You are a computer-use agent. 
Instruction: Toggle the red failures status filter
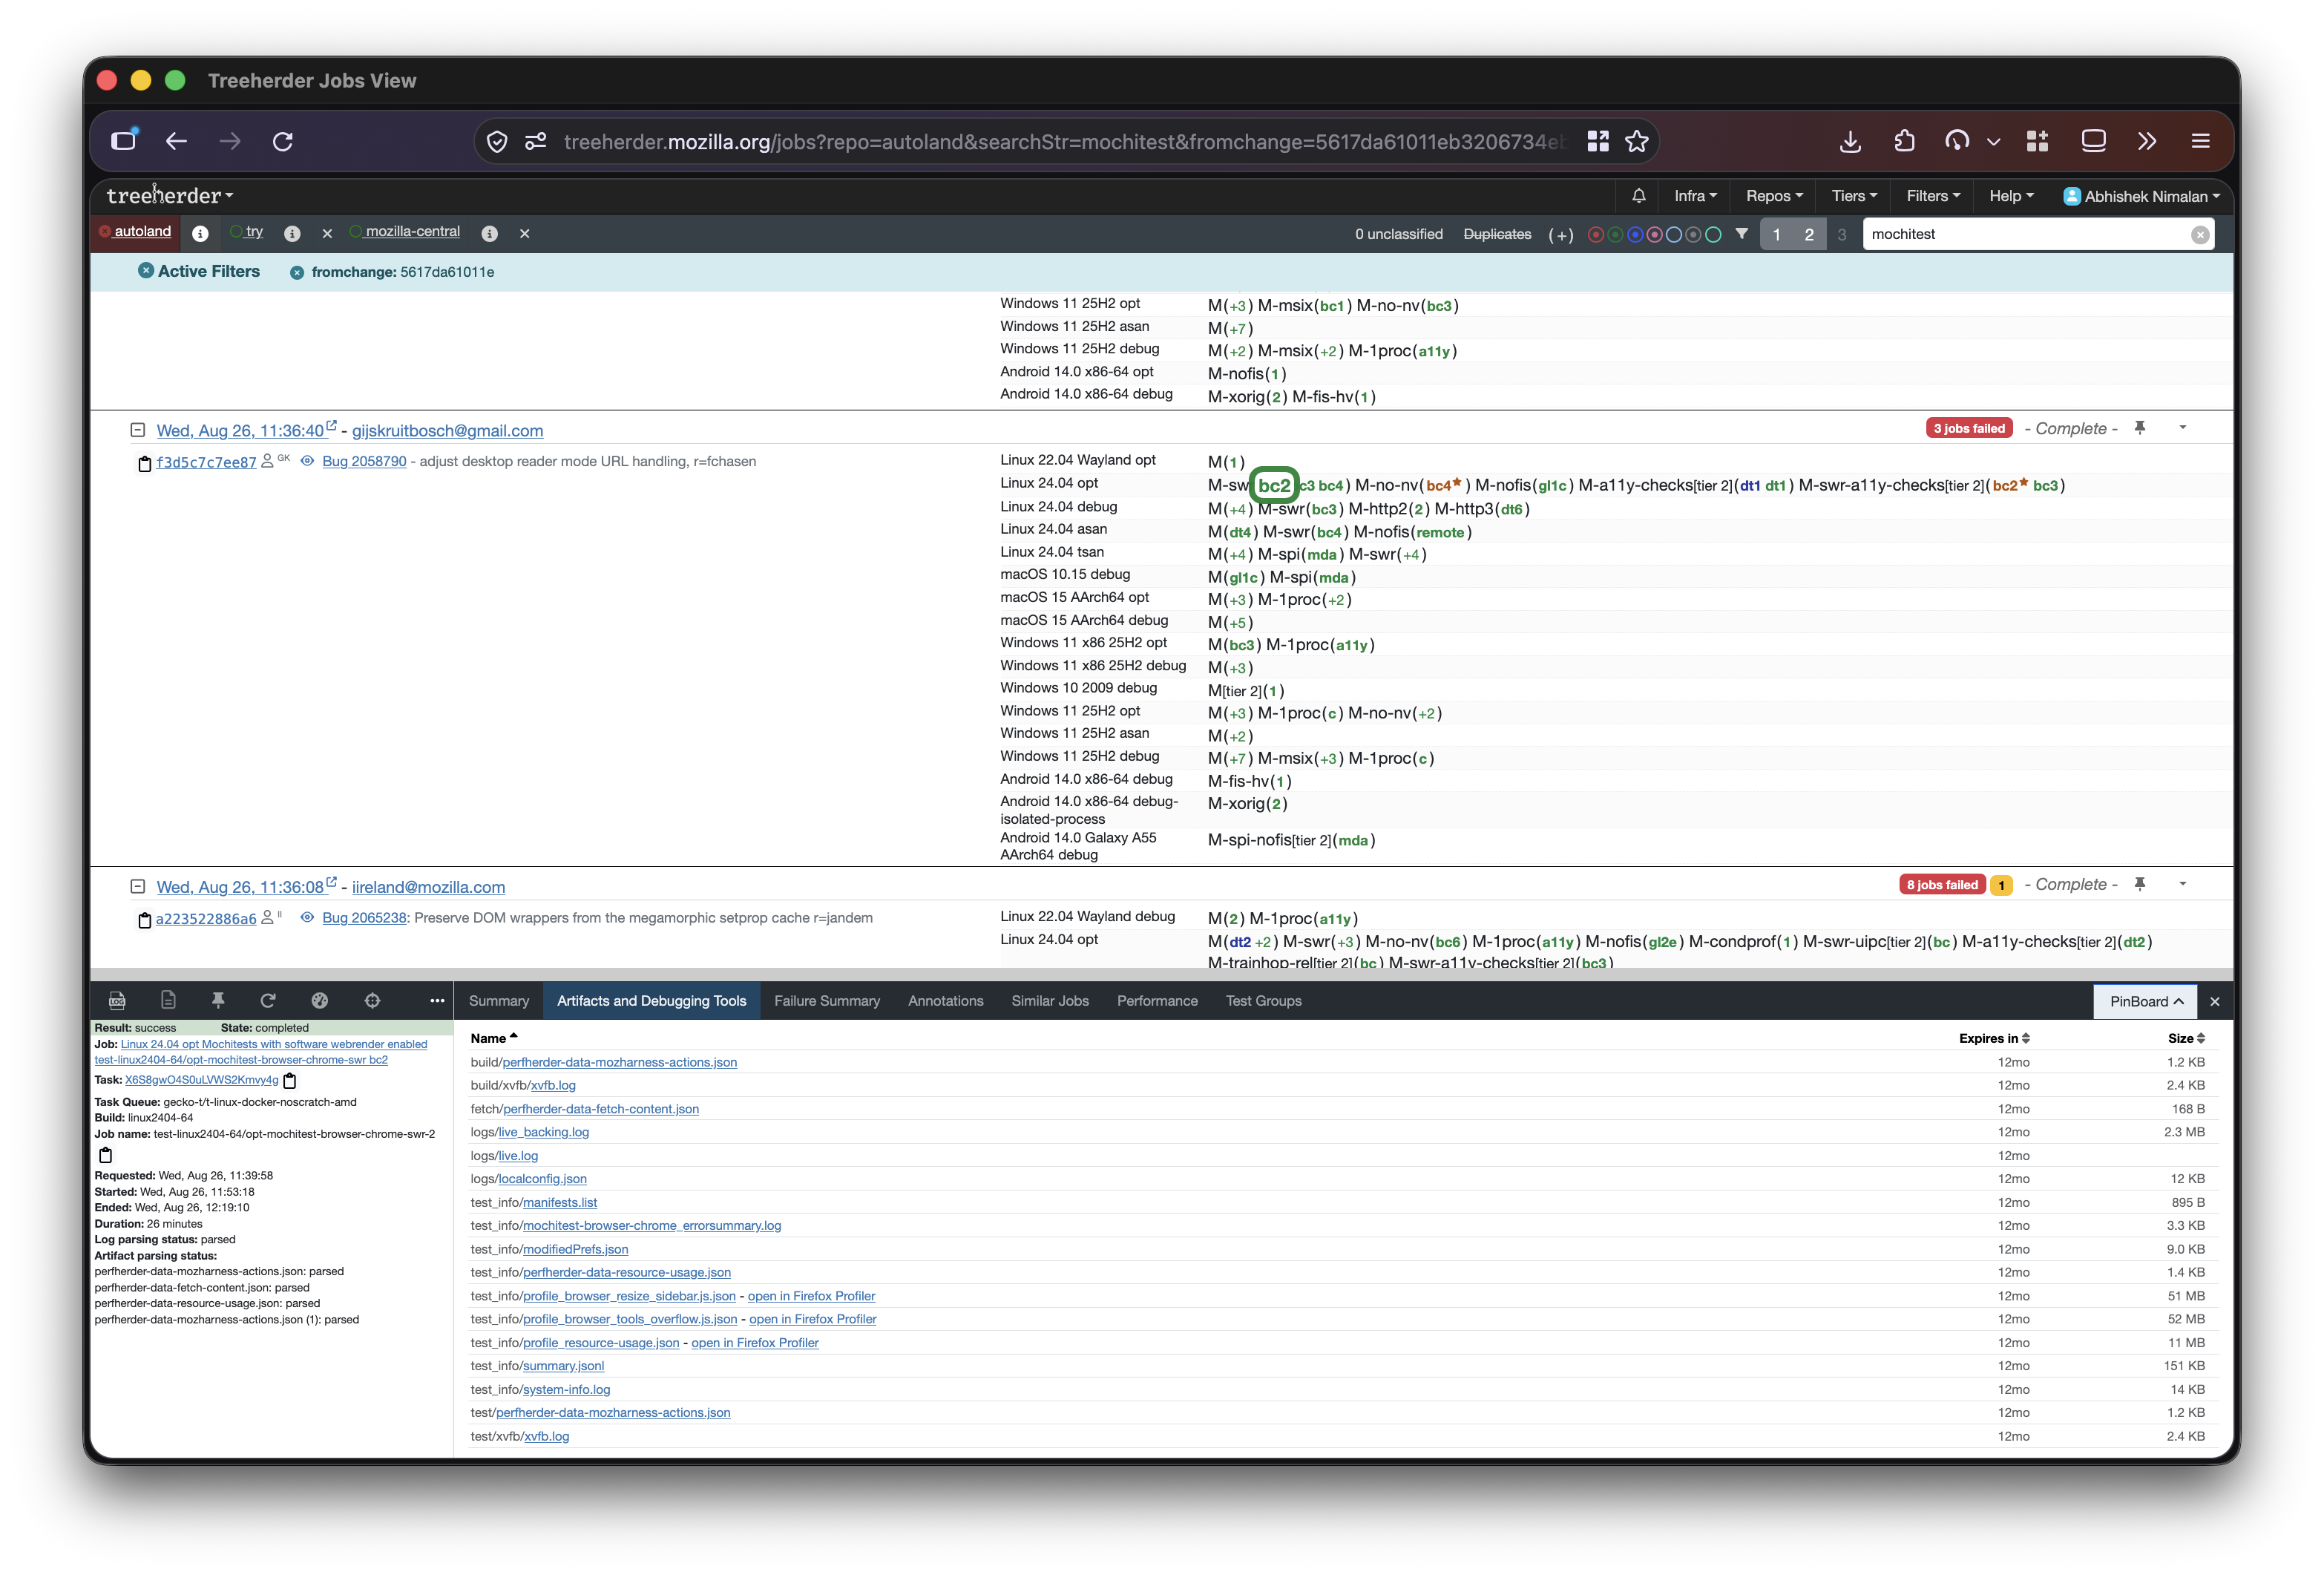pyautogui.click(x=1595, y=235)
